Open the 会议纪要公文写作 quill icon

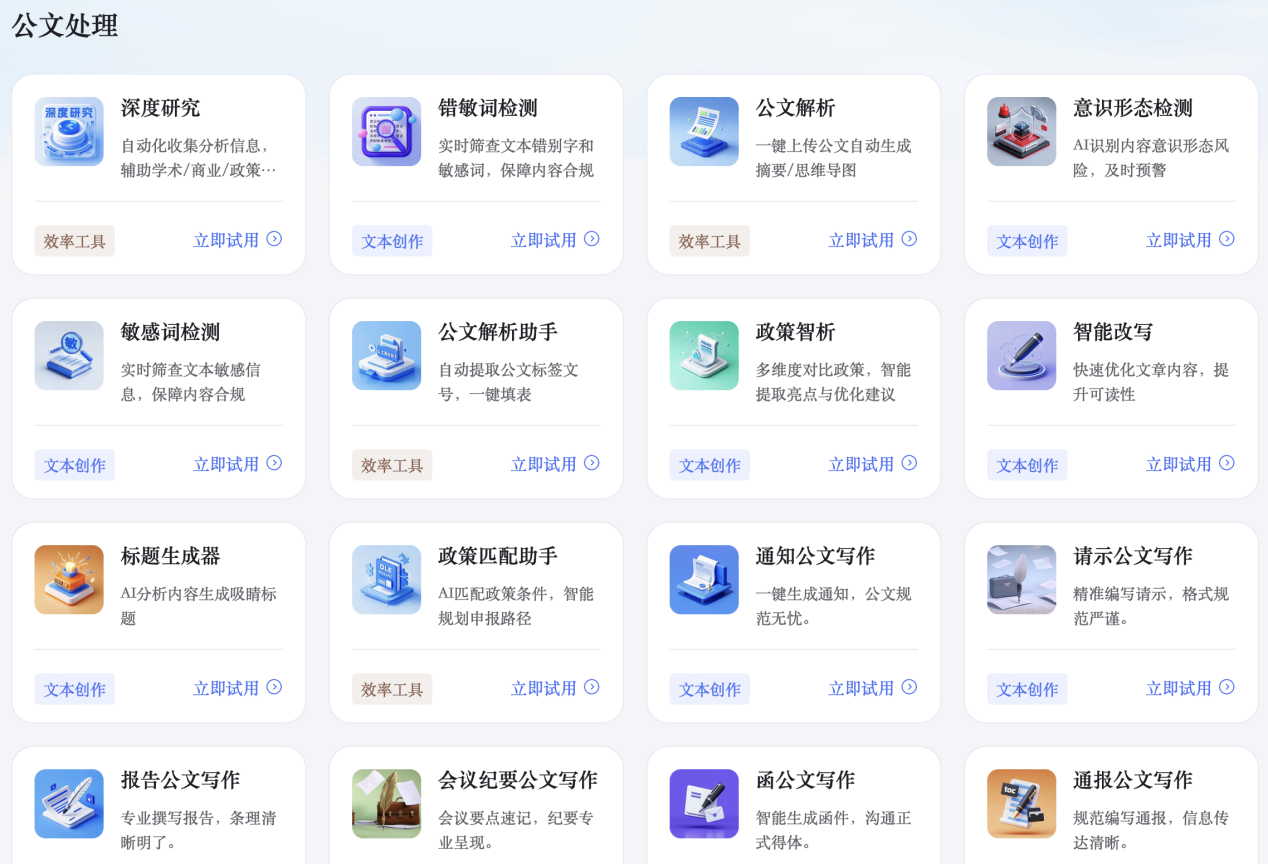click(x=386, y=803)
